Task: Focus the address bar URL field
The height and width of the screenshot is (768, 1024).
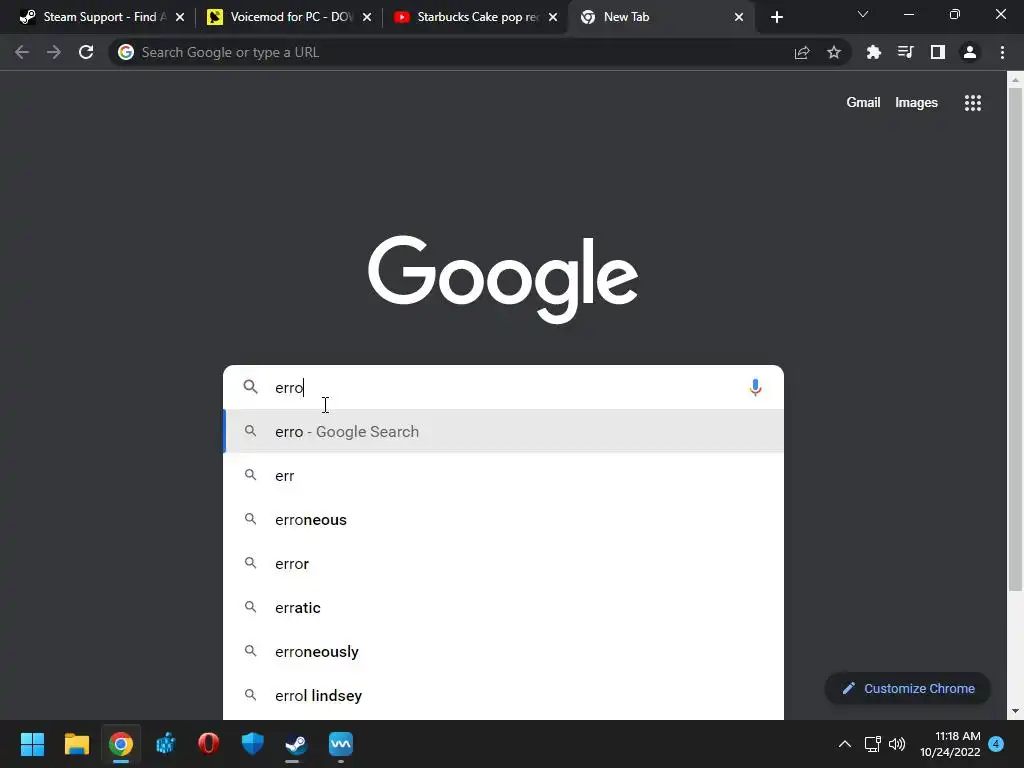Action: coord(457,52)
